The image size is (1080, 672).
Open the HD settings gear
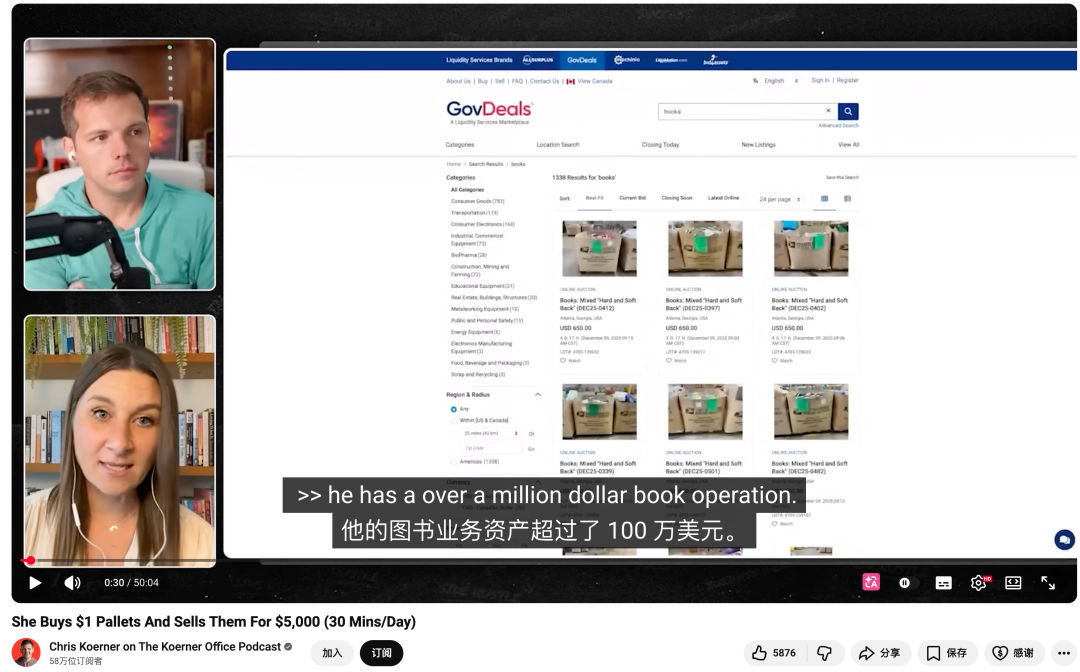(979, 583)
